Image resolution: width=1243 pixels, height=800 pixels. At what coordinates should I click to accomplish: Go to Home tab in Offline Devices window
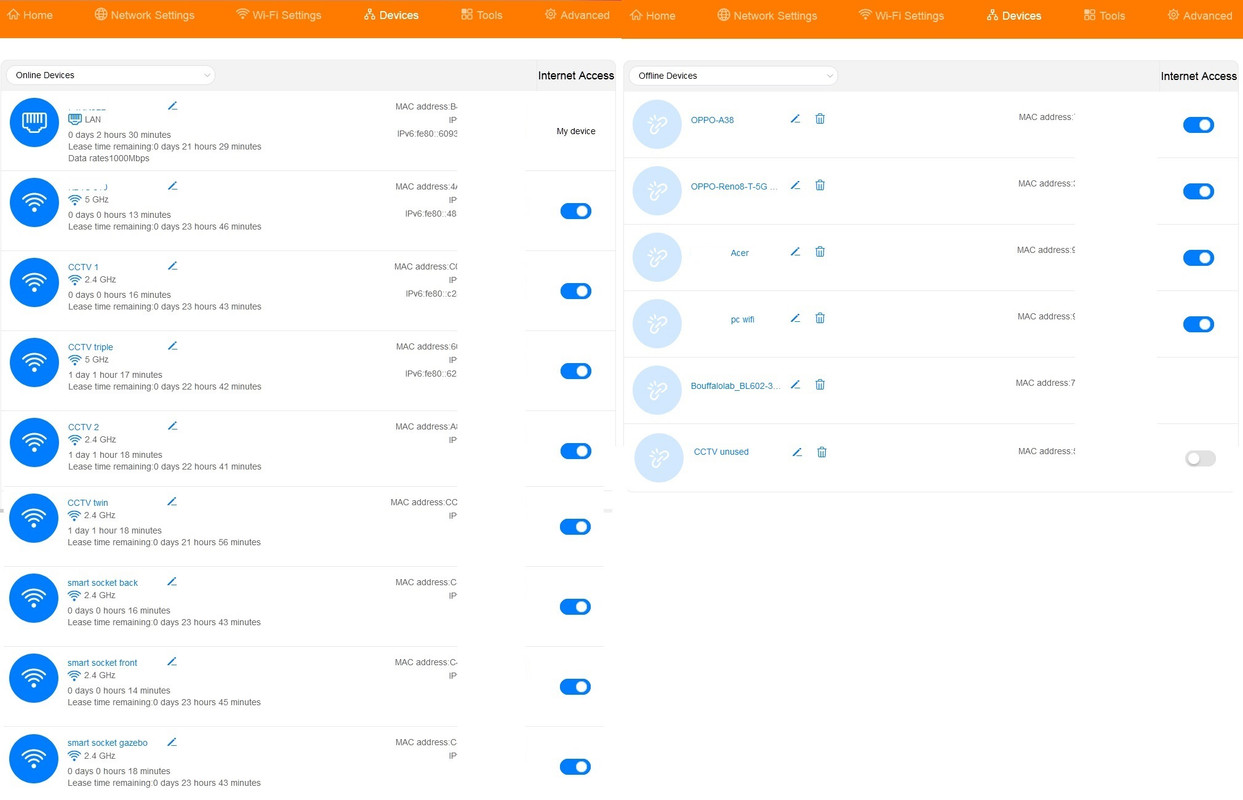[653, 15]
